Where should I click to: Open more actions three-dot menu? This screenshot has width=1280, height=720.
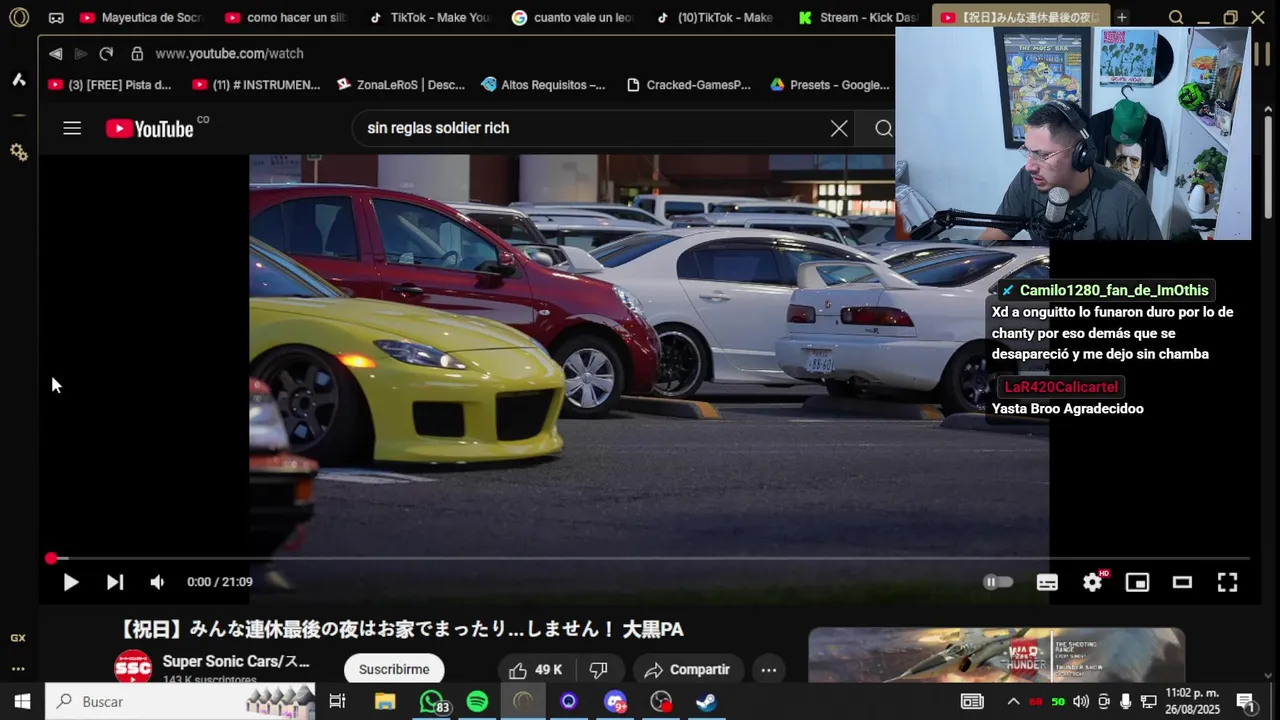768,669
